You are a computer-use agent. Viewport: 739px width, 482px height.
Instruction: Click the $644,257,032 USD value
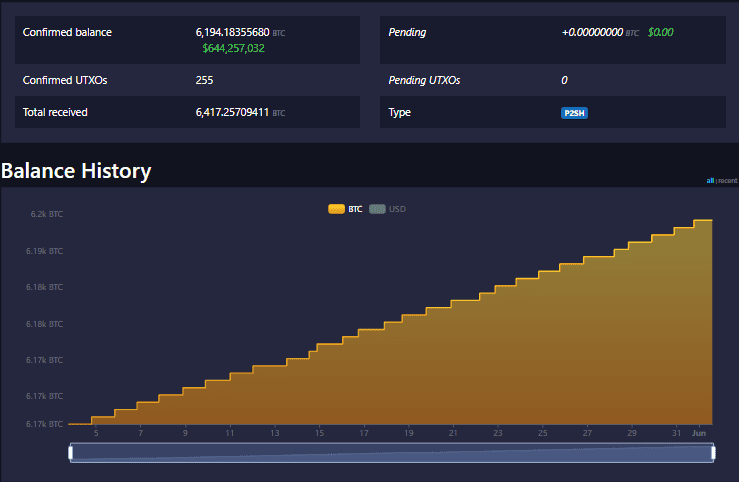[233, 48]
